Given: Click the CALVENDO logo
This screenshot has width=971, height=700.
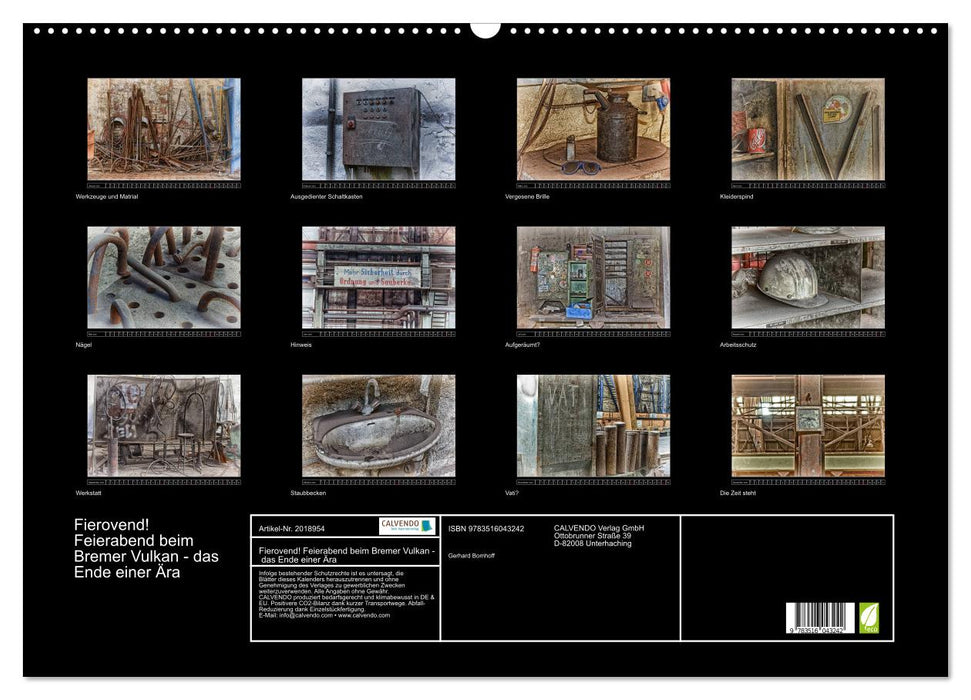Looking at the screenshot, I should (407, 526).
